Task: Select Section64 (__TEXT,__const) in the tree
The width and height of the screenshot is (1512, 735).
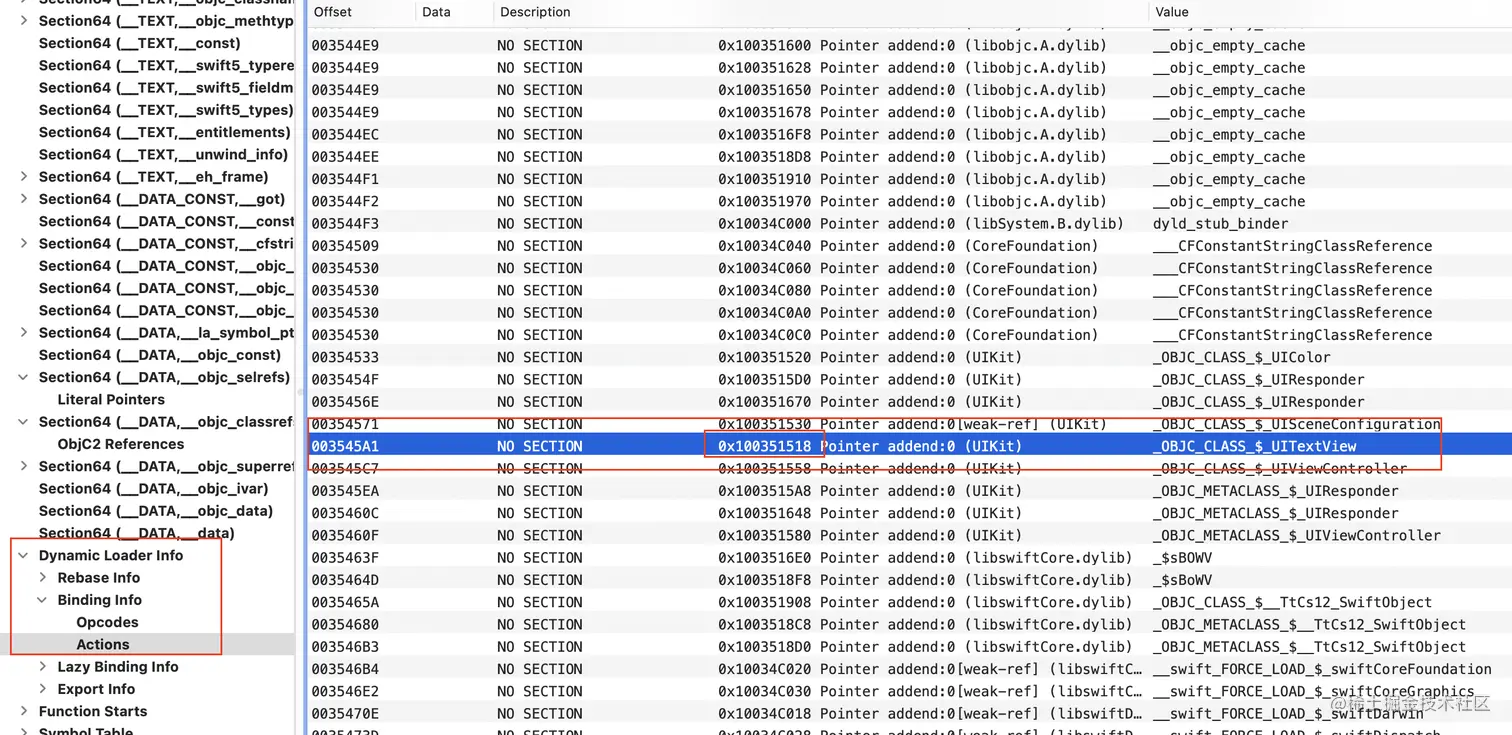Action: click(x=139, y=43)
